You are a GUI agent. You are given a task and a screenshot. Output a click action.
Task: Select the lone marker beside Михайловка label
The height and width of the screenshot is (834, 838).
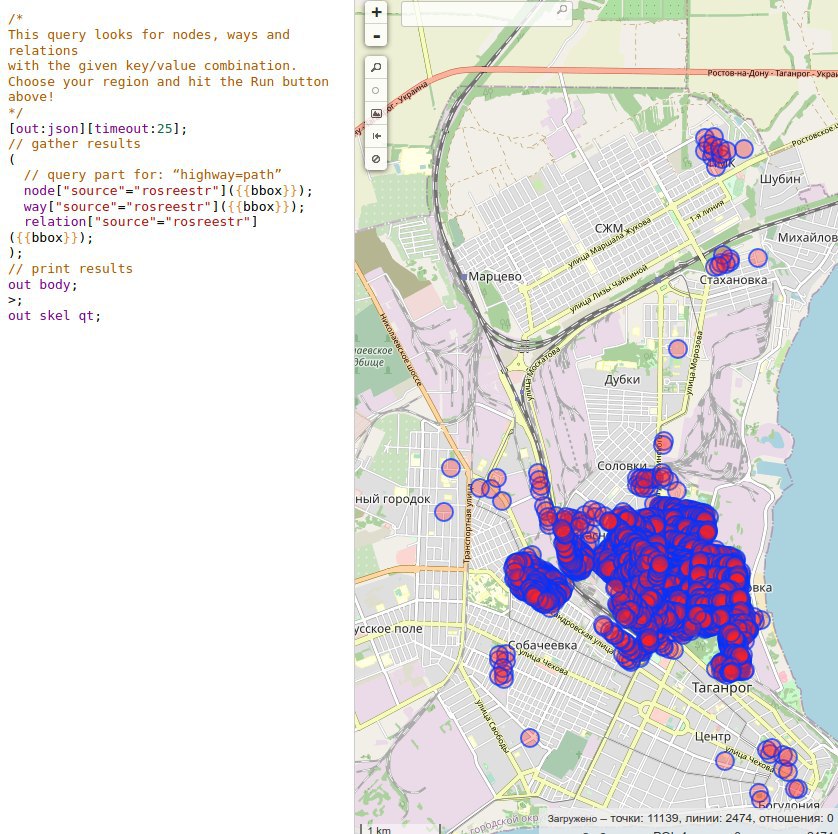(758, 258)
